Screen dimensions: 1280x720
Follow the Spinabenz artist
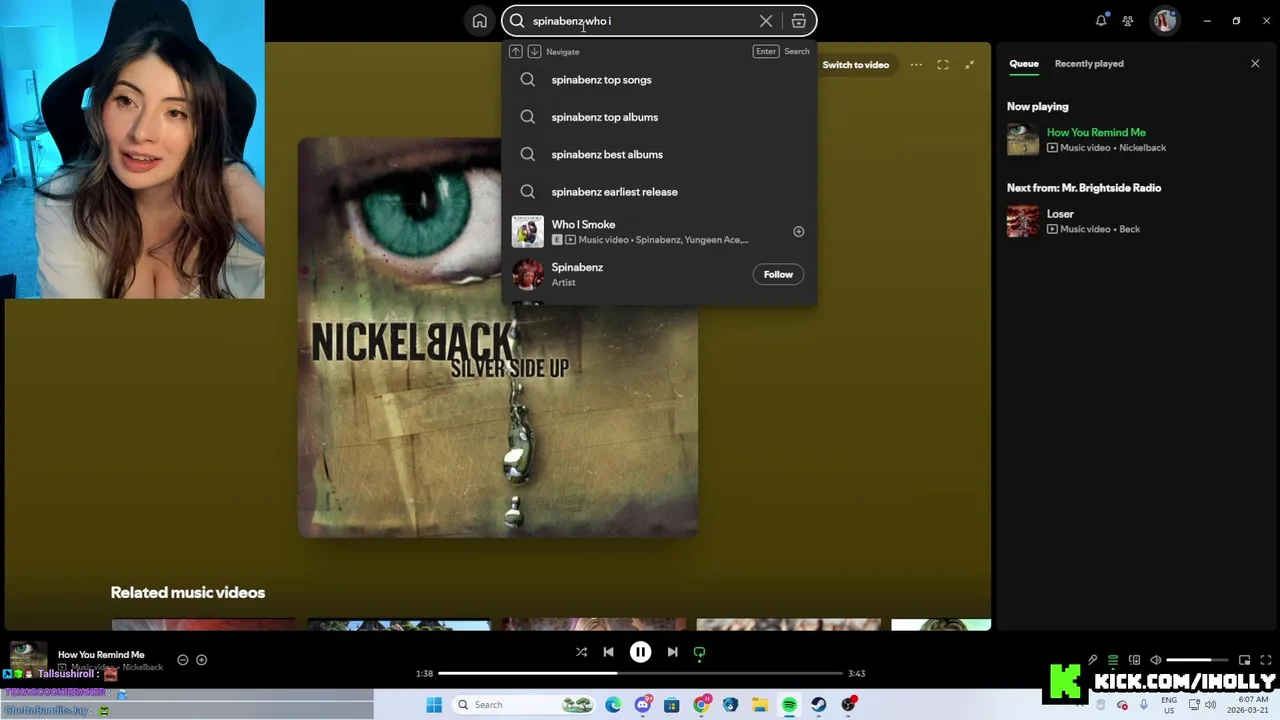[778, 274]
